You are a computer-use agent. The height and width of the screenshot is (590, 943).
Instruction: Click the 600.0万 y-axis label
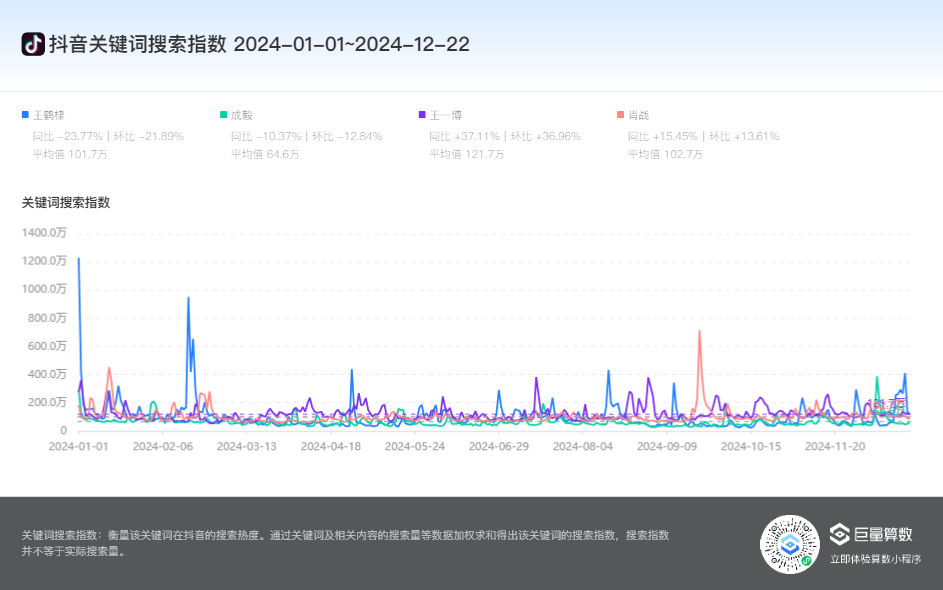tap(47, 346)
